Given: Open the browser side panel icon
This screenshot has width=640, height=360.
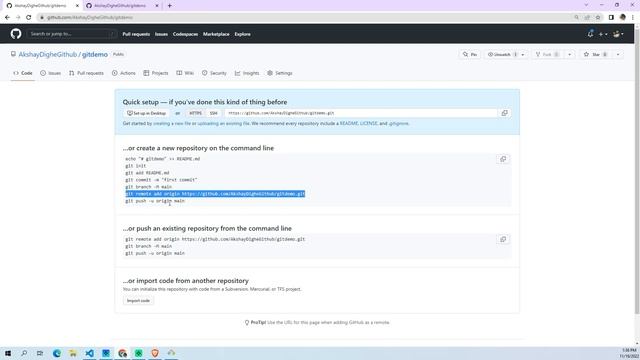Looking at the screenshot, I should pos(611,18).
